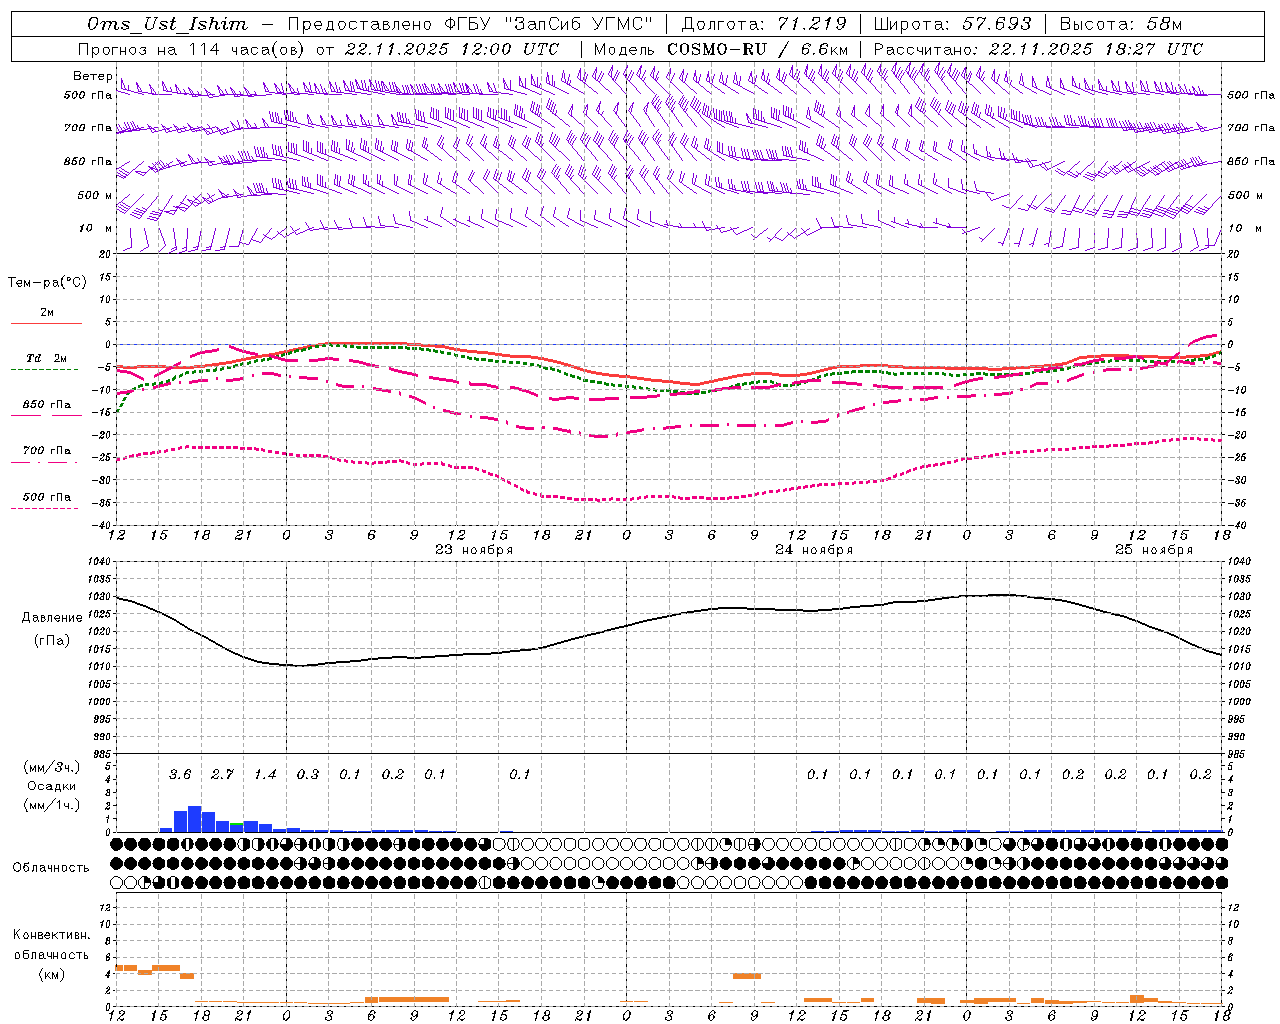Click the Долгота: 71.219 field
The image size is (1280, 1024).
coord(764,24)
